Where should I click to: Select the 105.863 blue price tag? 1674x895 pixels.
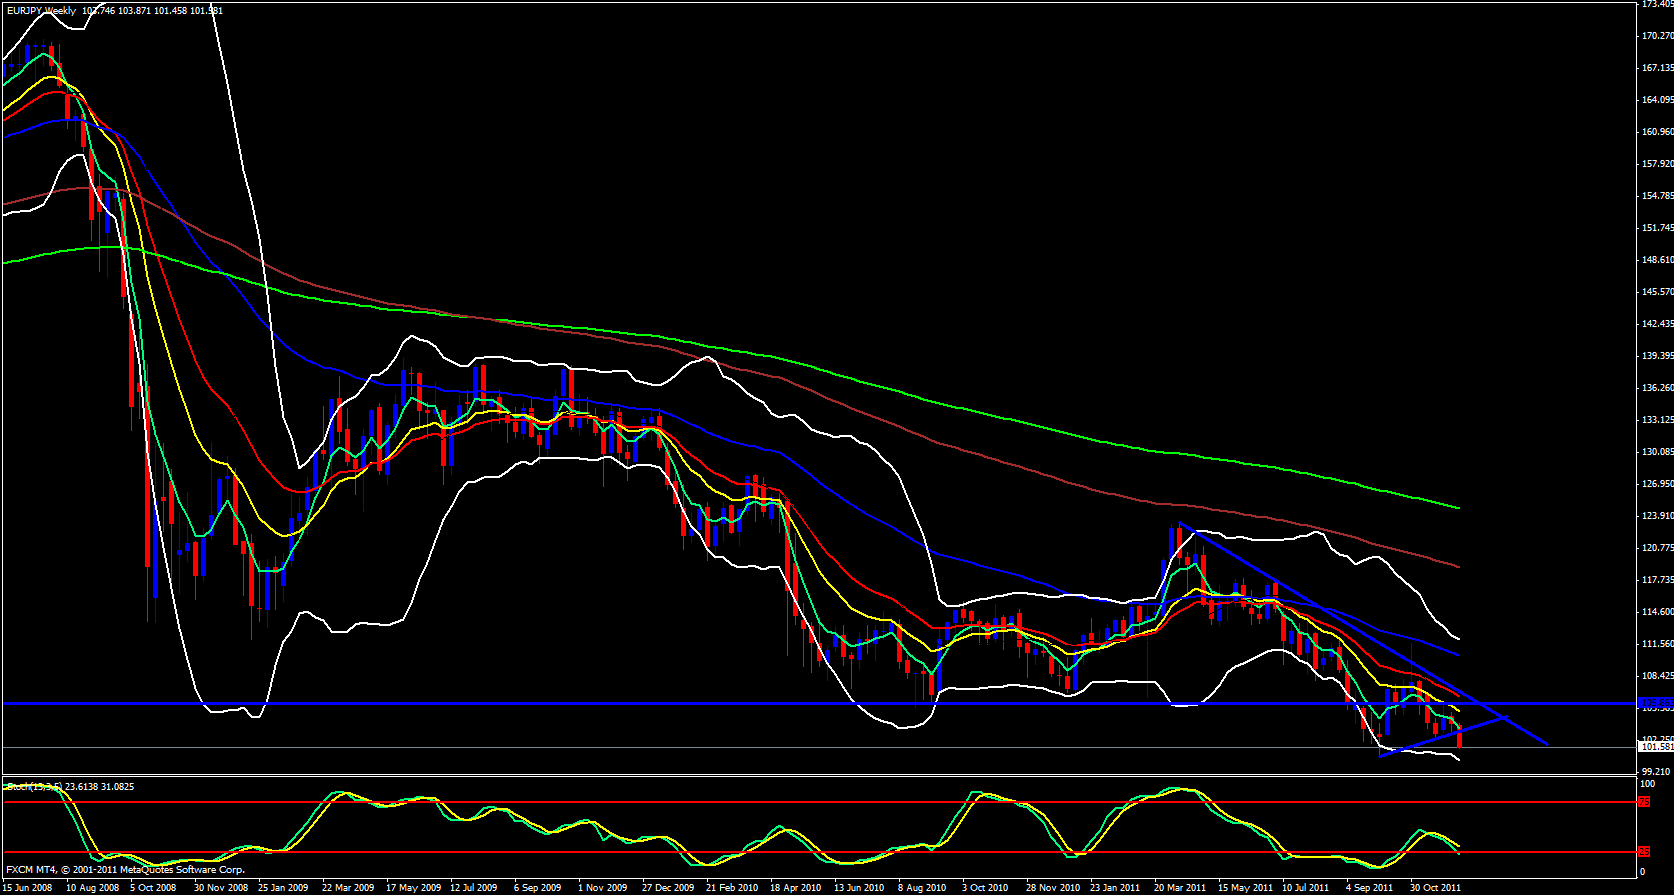click(x=1655, y=704)
